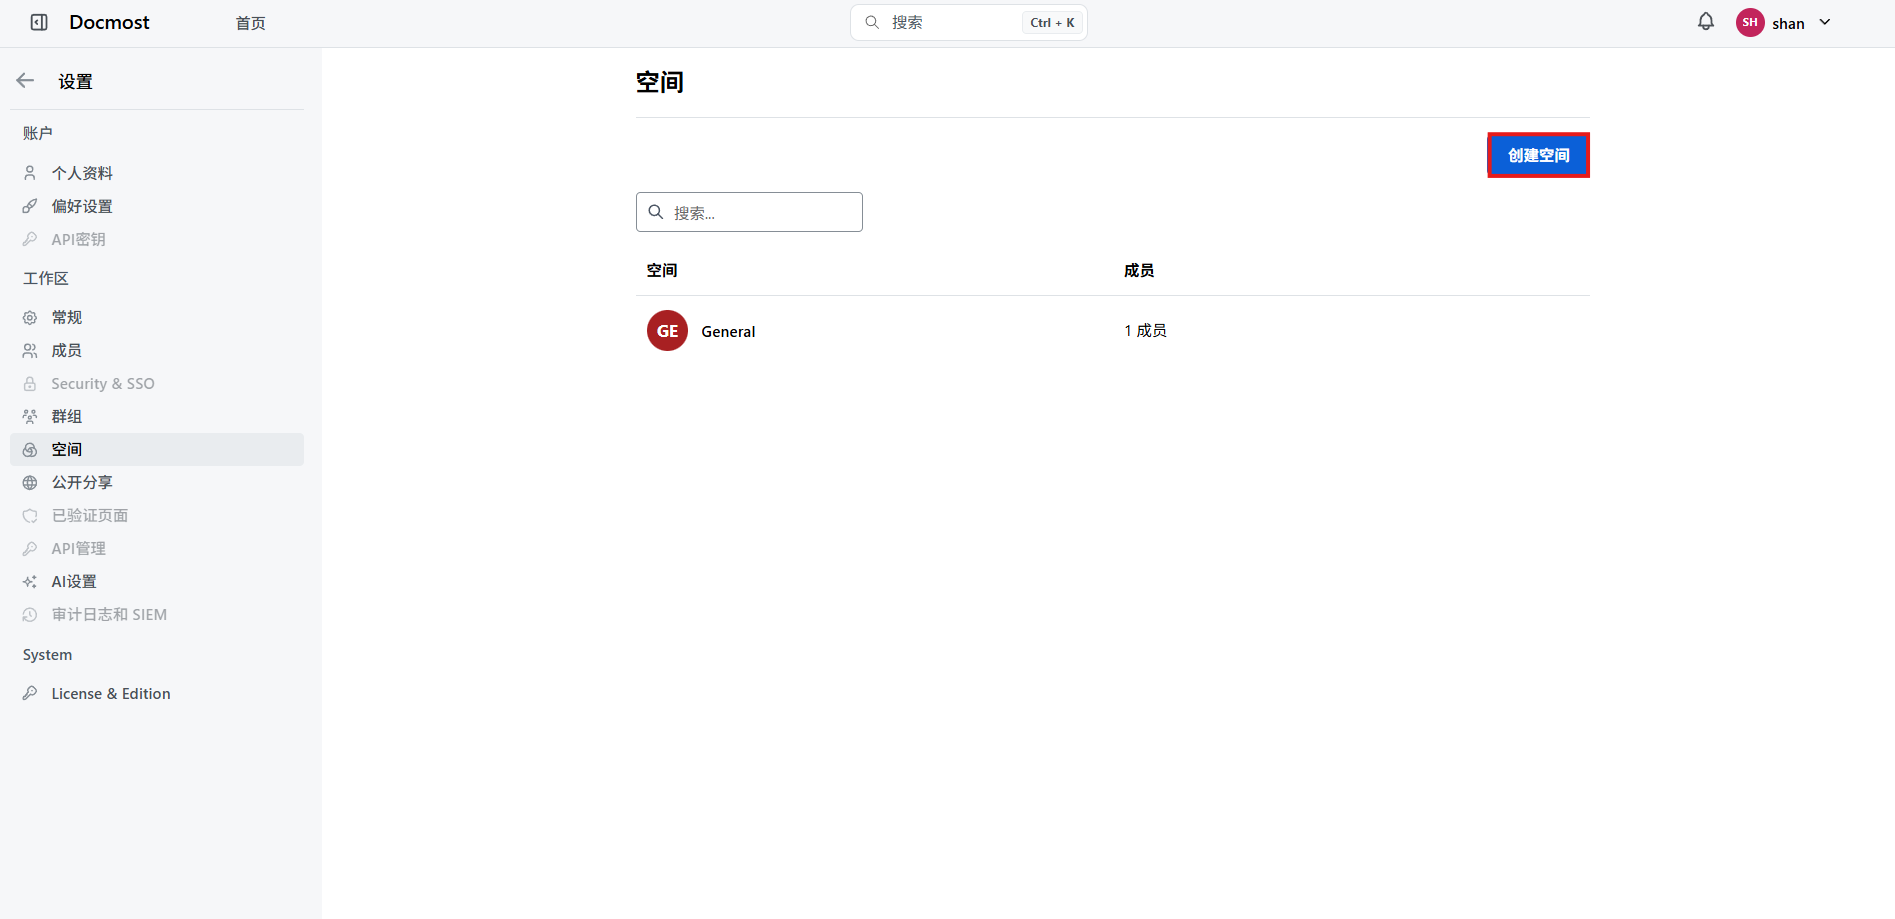Click the GE space avatar
This screenshot has width=1895, height=919.
coord(667,331)
